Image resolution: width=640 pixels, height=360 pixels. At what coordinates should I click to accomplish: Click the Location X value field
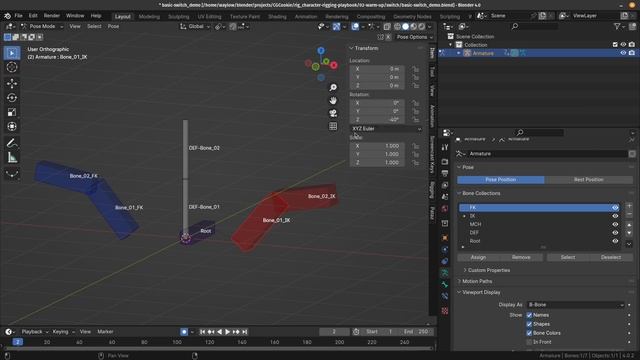pos(377,69)
